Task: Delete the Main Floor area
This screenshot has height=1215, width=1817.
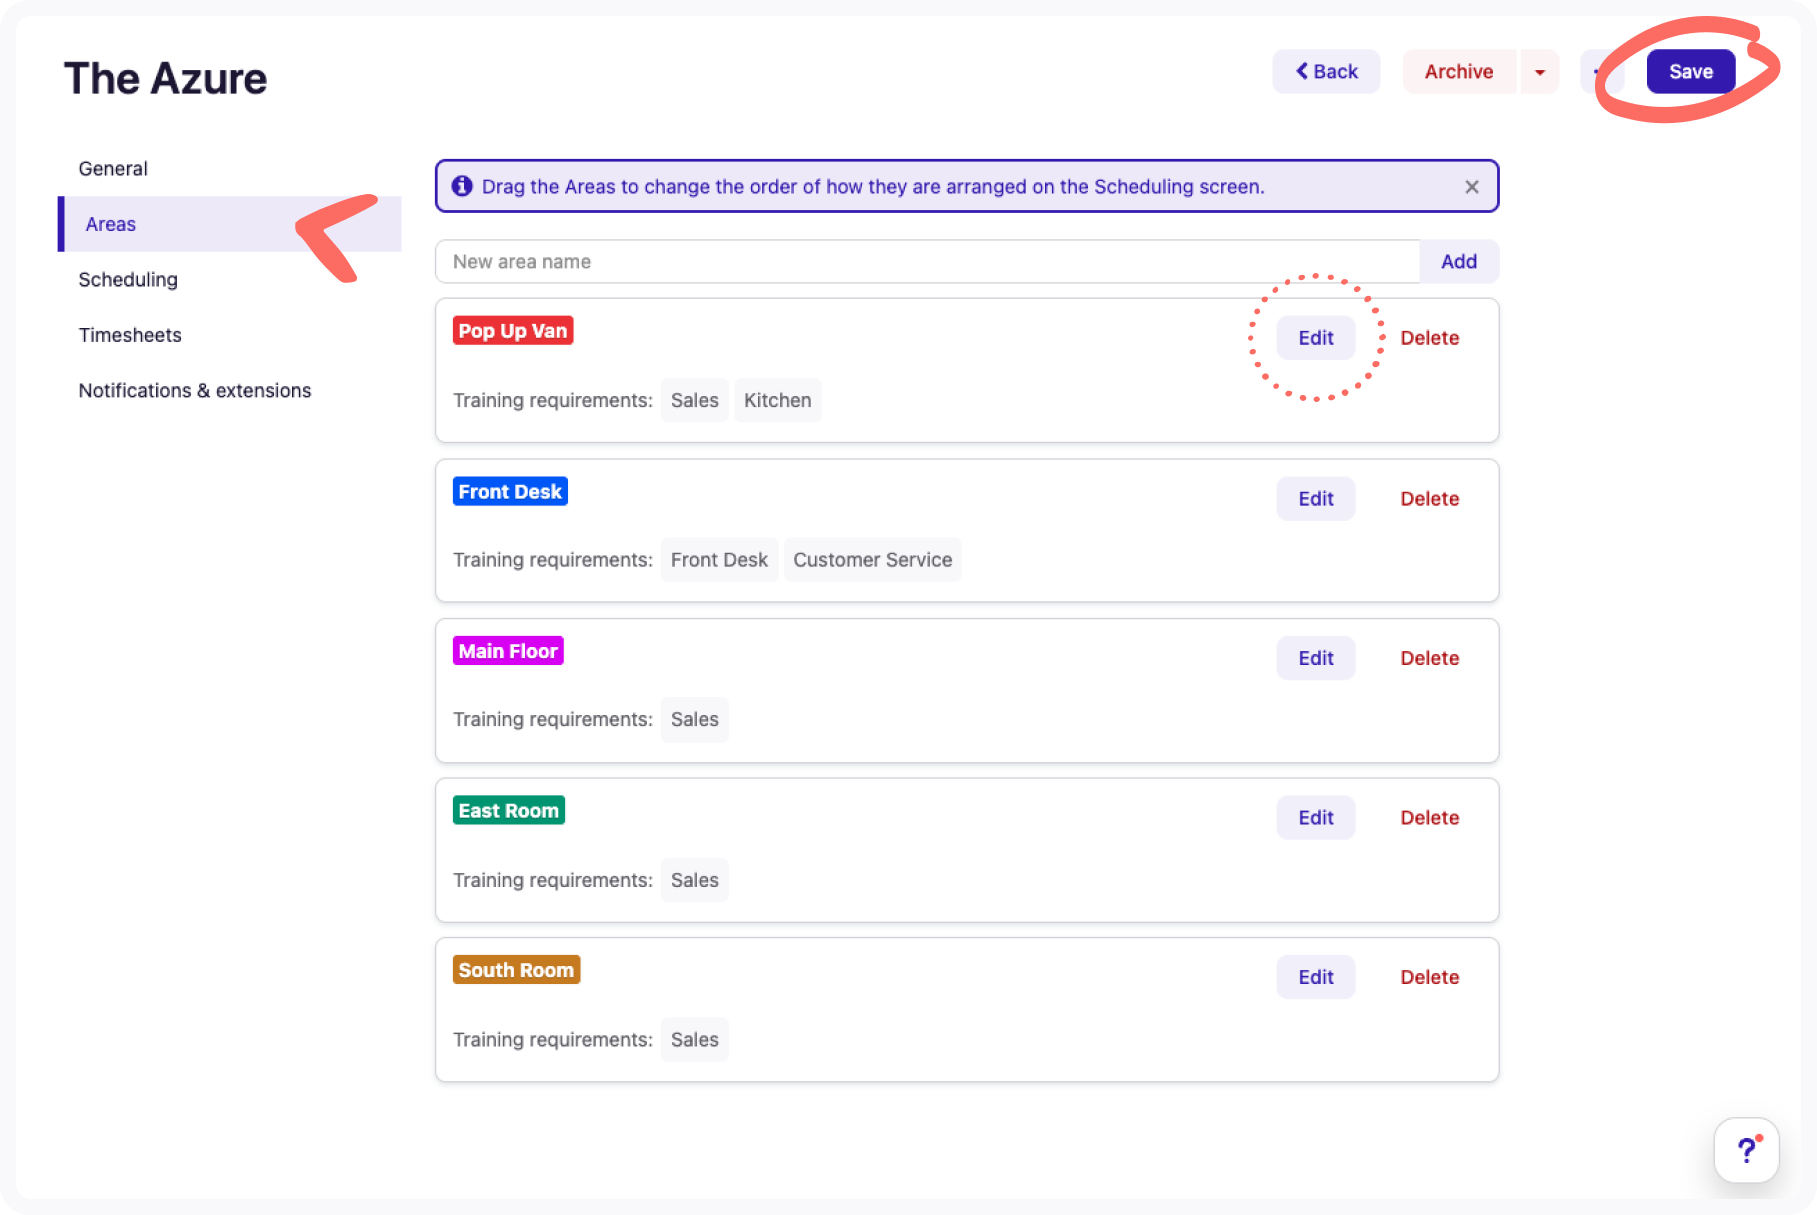Action: click(1429, 658)
